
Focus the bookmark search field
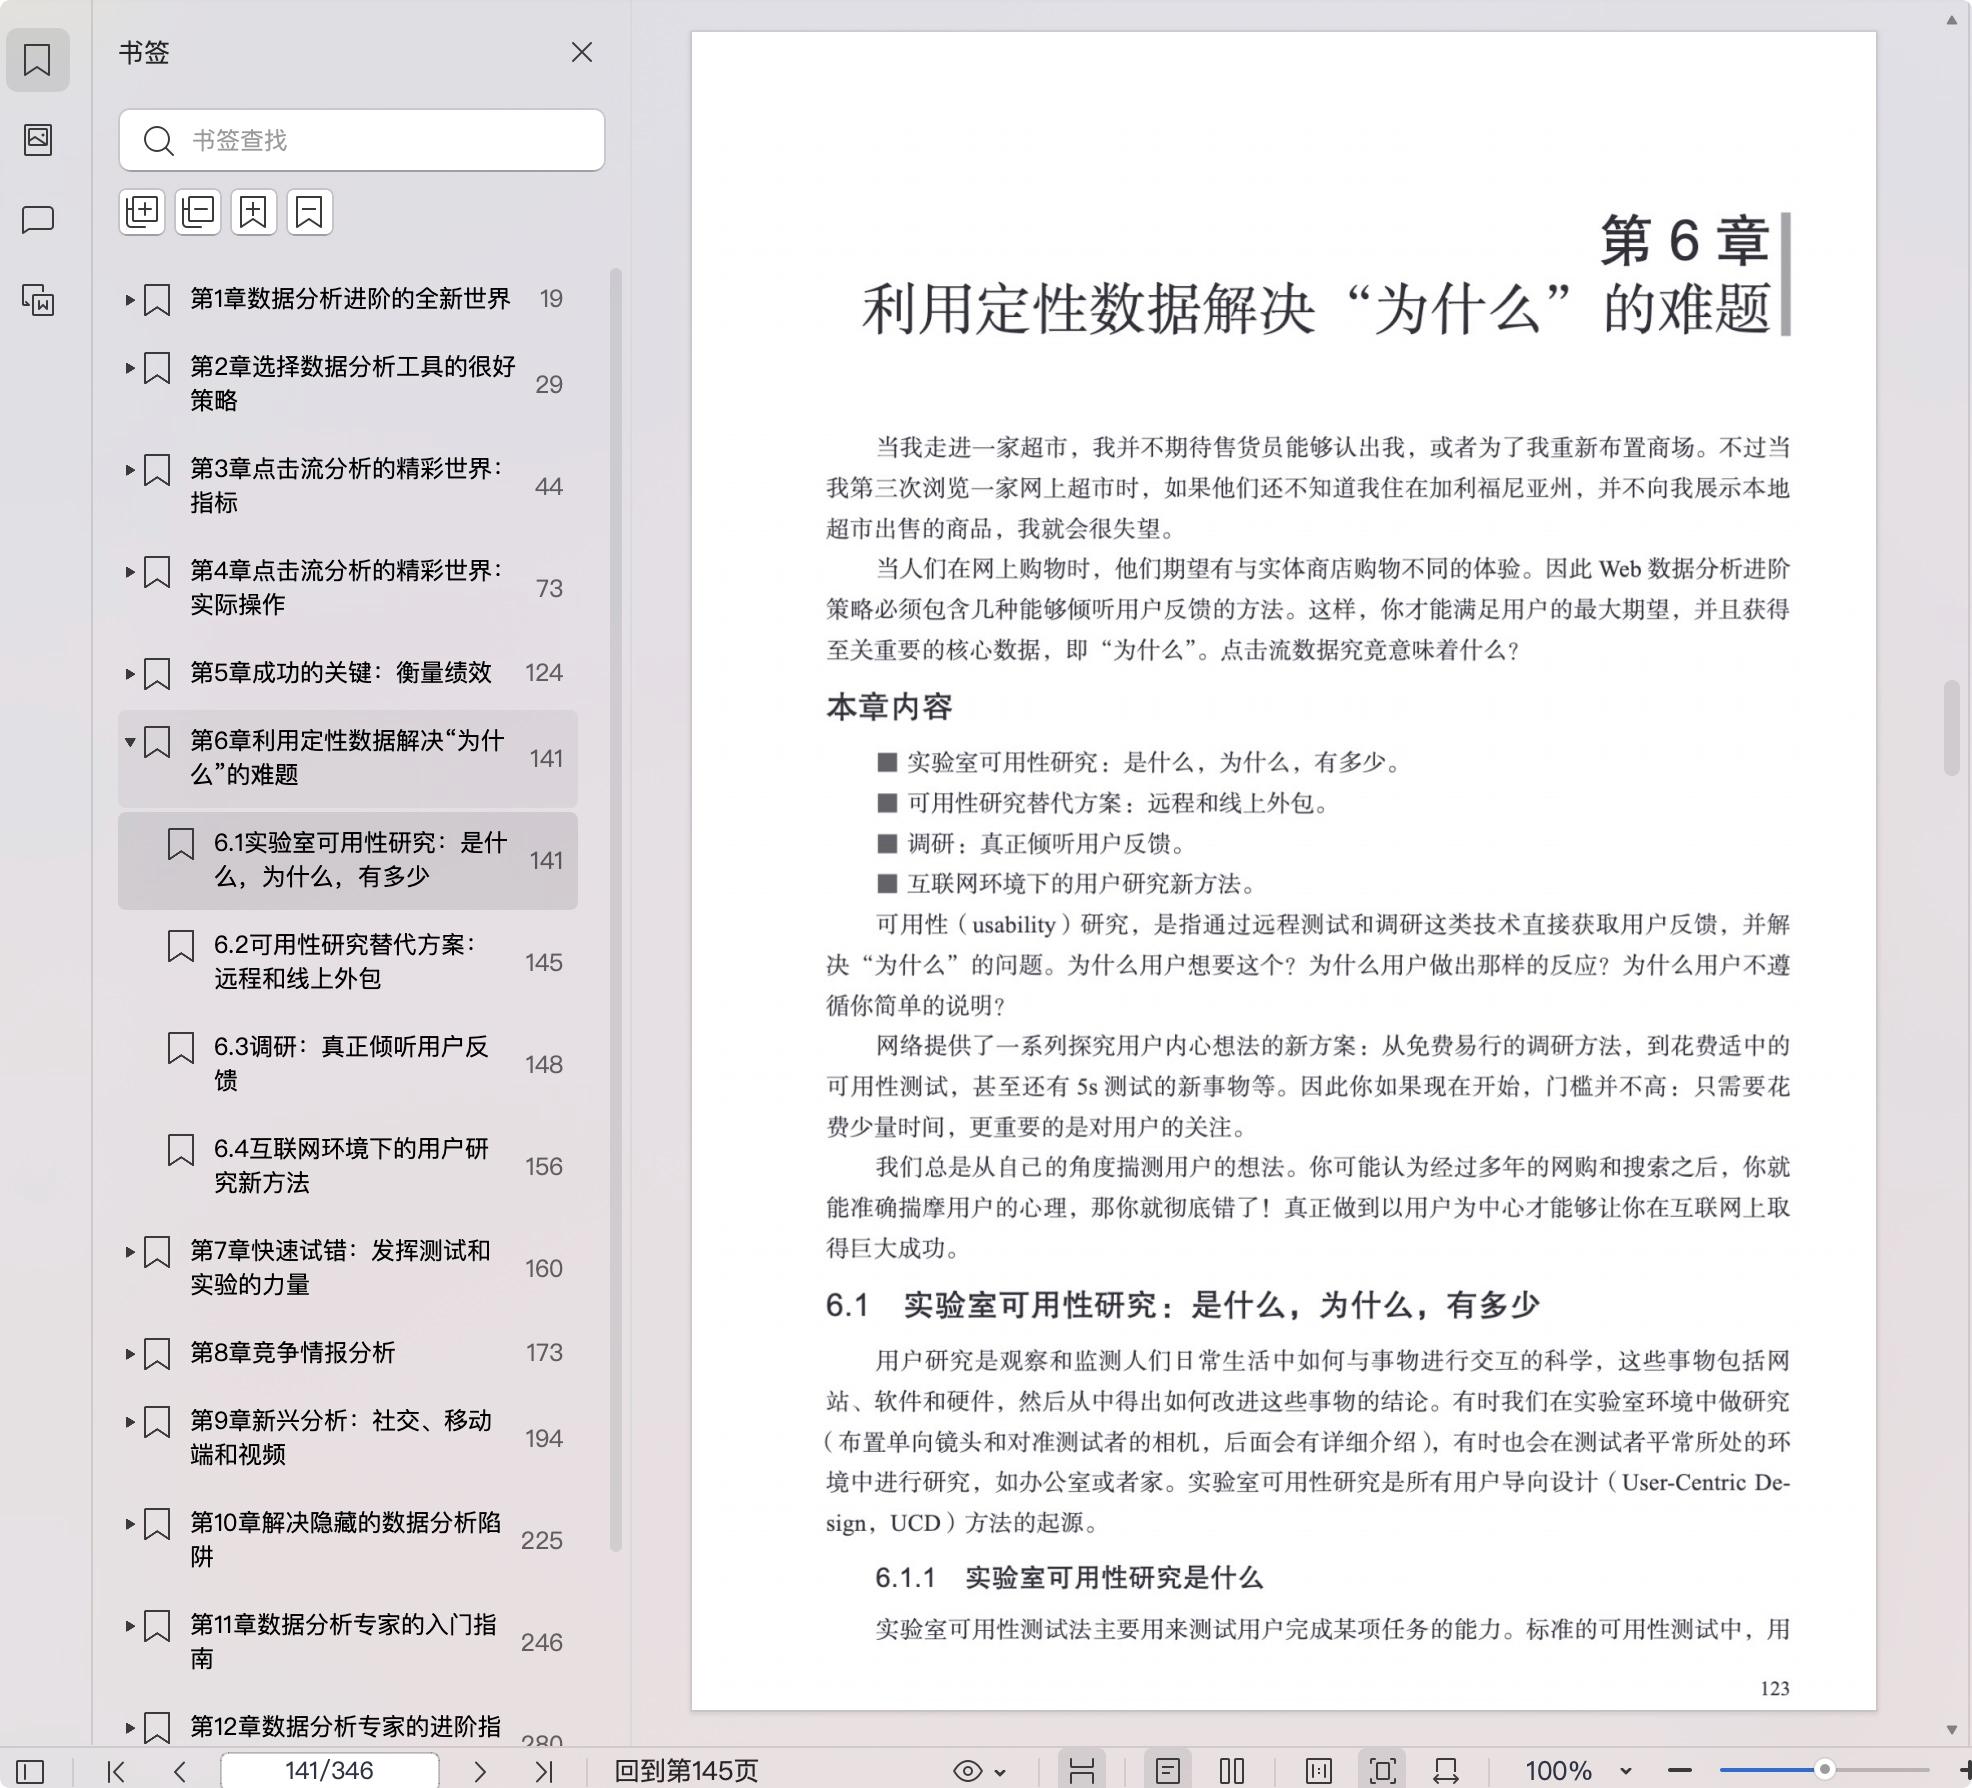tap(362, 140)
